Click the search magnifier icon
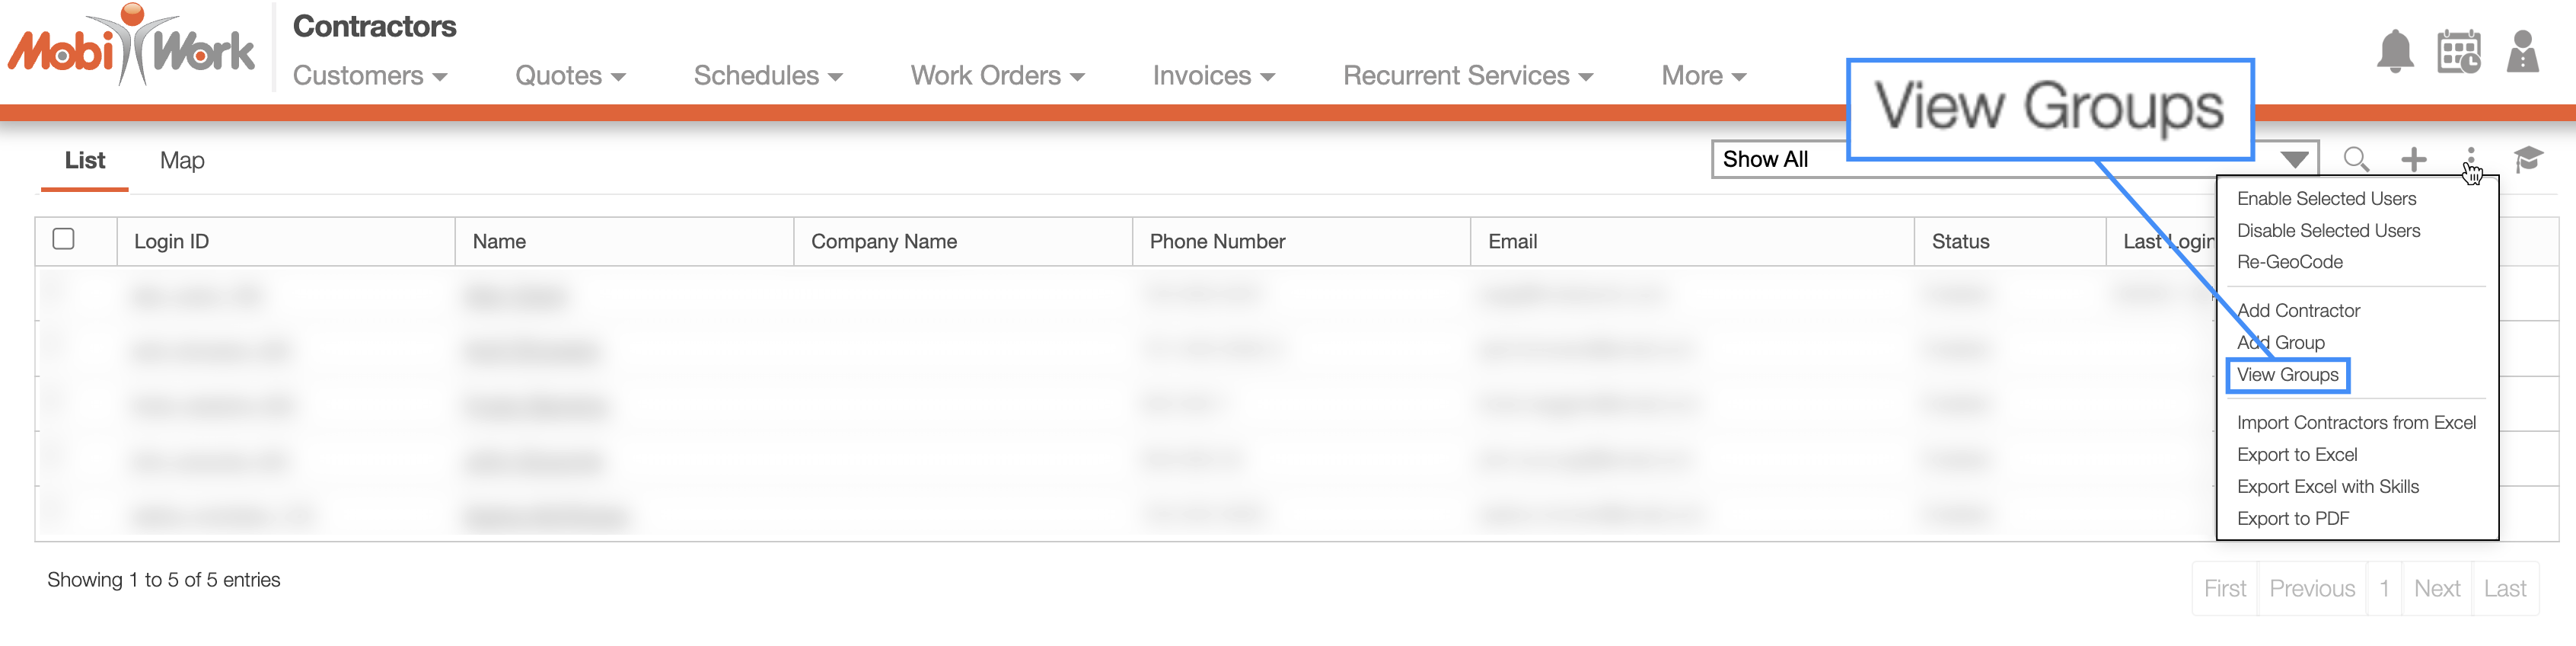This screenshot has height=646, width=2576. coord(2356,159)
